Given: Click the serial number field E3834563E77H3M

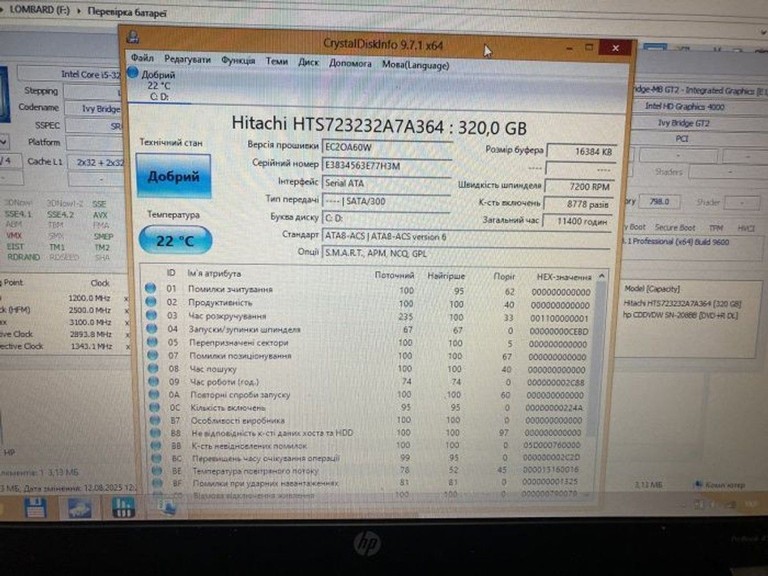Looking at the screenshot, I should coord(386,166).
